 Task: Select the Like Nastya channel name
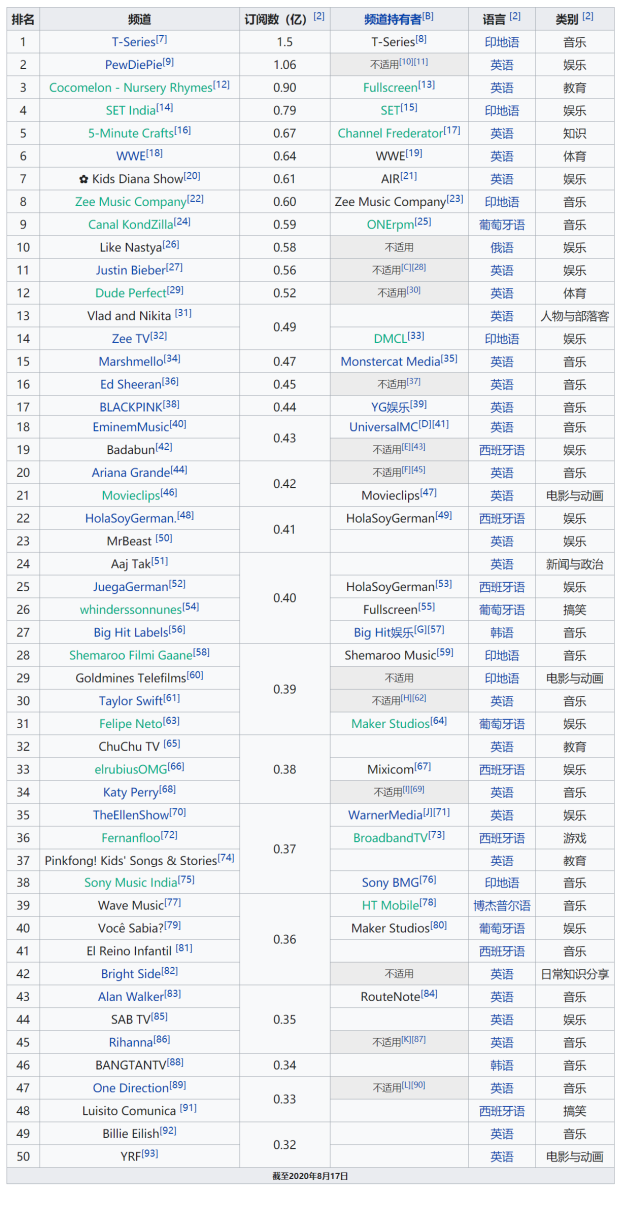click(x=131, y=248)
